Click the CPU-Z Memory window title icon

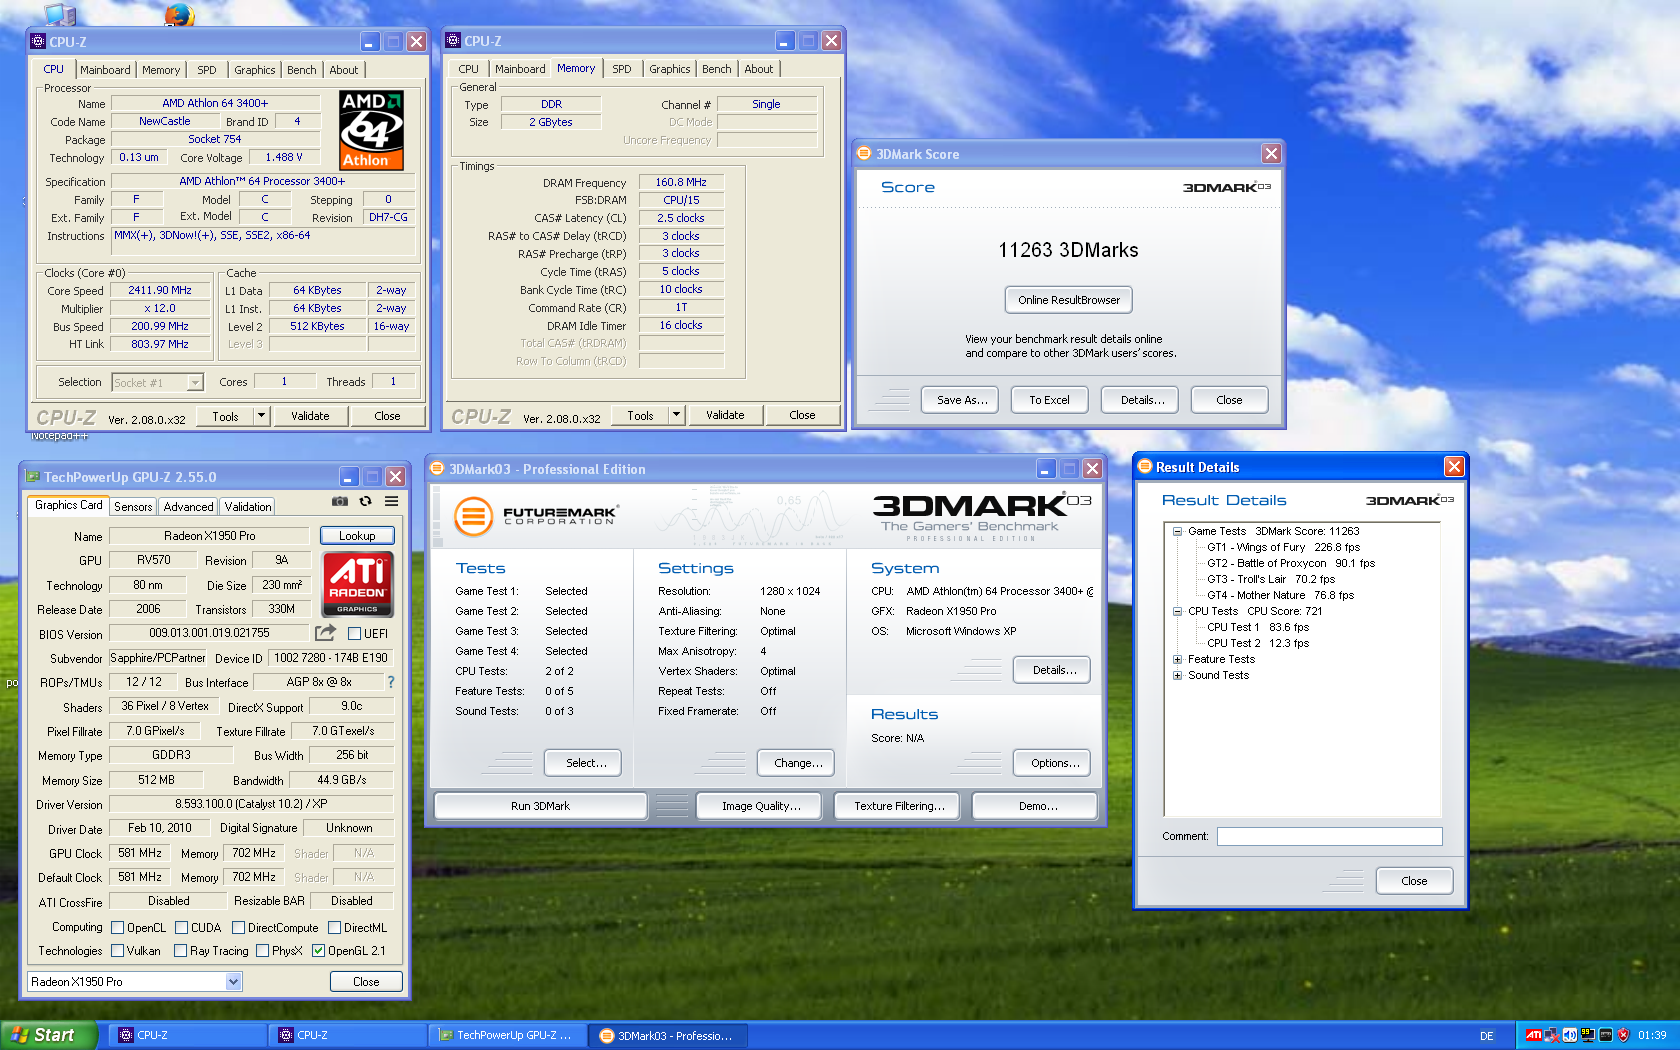point(453,40)
